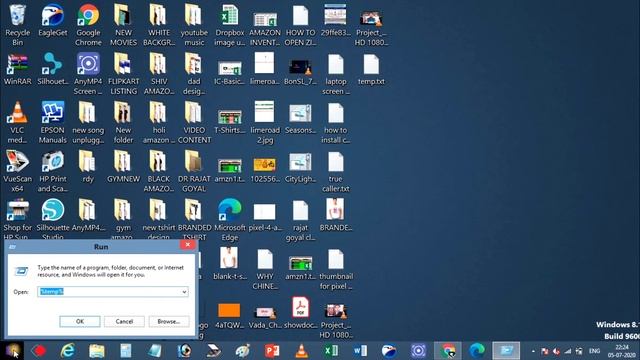This screenshot has height=360, width=640.
Task: Select the WHY CHINE... document
Action: [x=265, y=269]
